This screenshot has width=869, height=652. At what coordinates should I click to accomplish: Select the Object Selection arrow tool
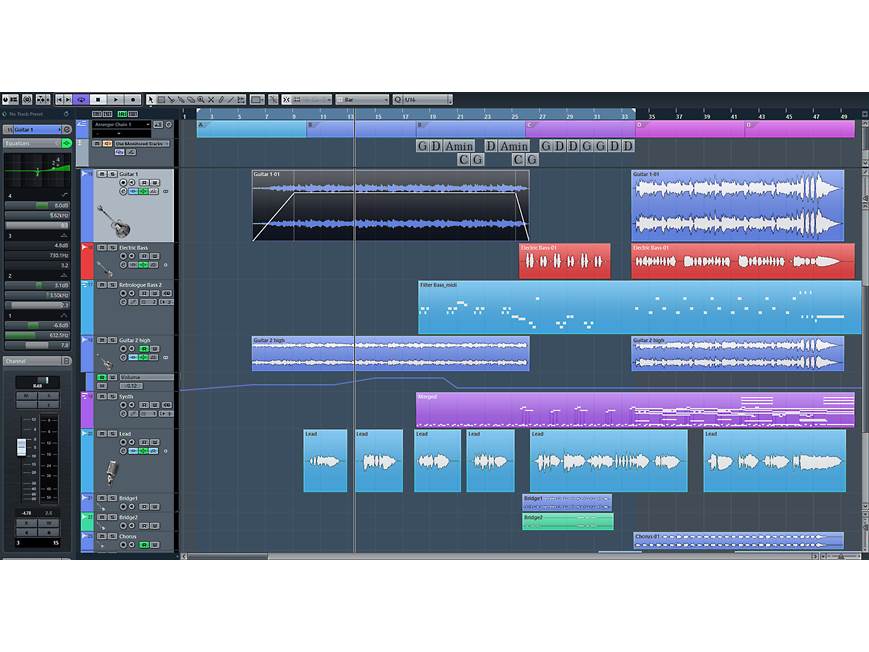pyautogui.click(x=149, y=99)
